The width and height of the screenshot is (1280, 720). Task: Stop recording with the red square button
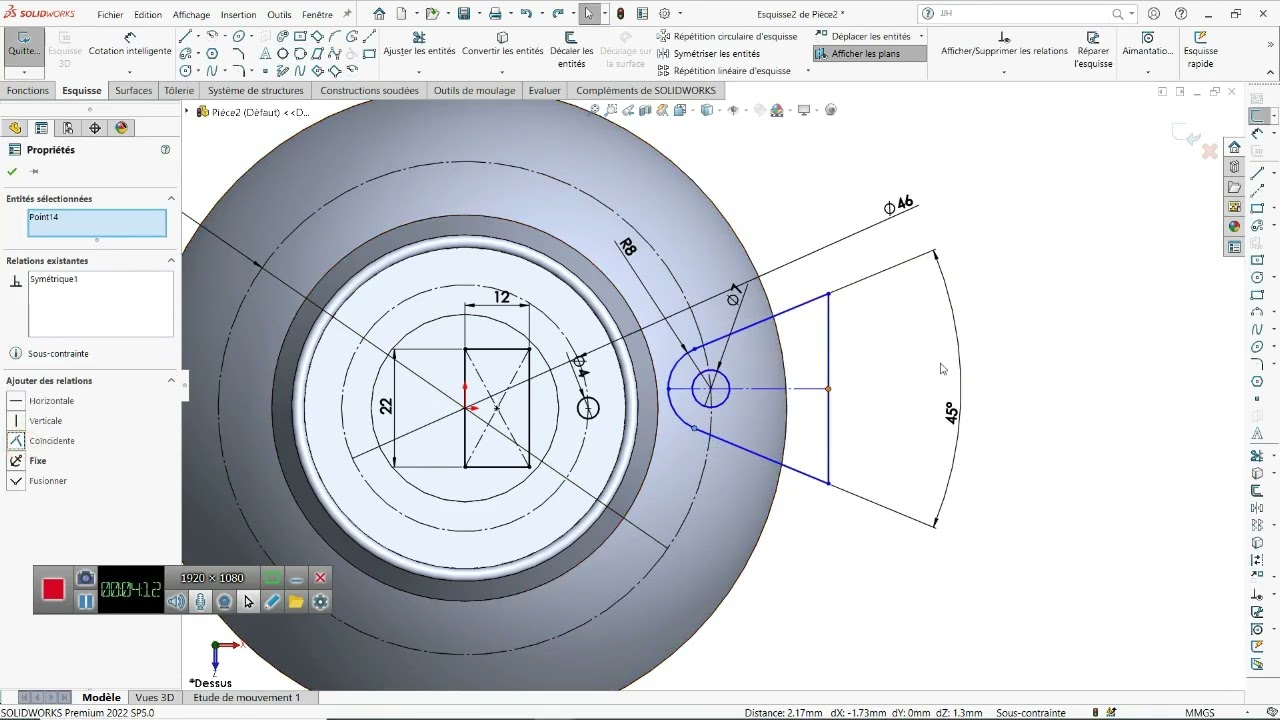tap(53, 590)
